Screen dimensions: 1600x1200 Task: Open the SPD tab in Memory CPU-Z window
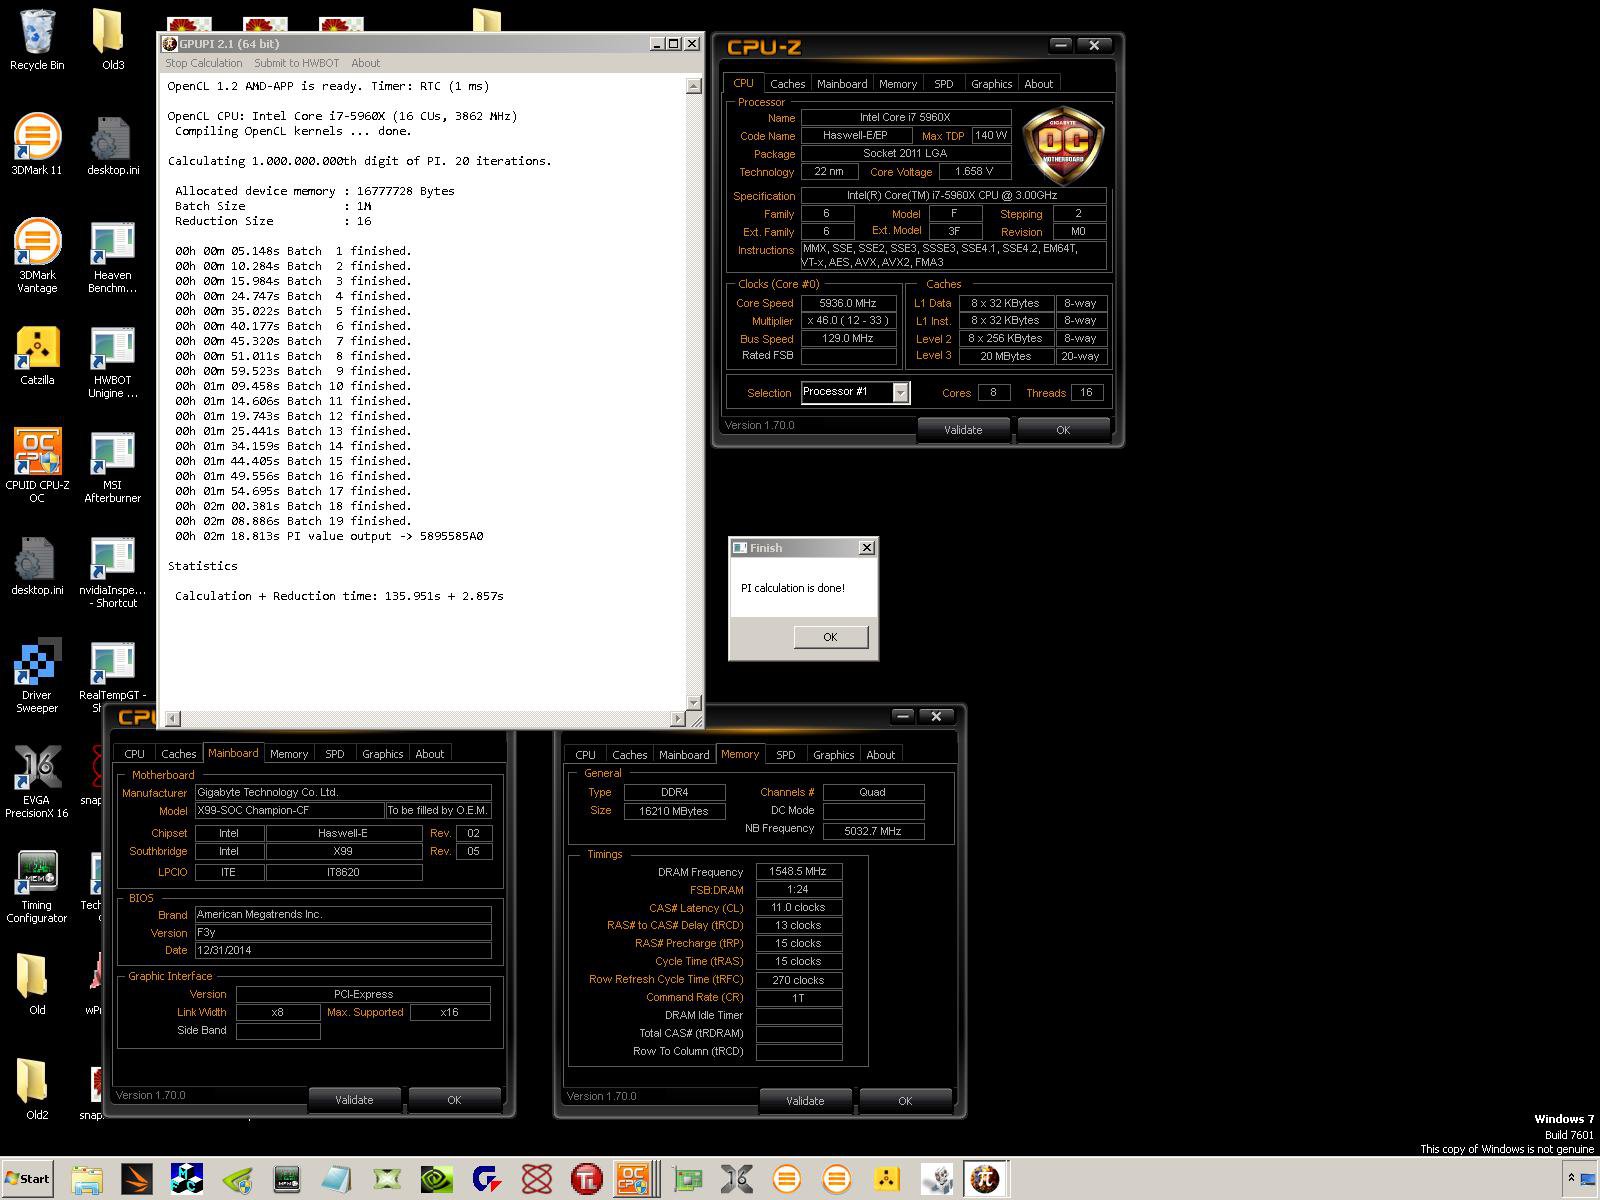785,755
